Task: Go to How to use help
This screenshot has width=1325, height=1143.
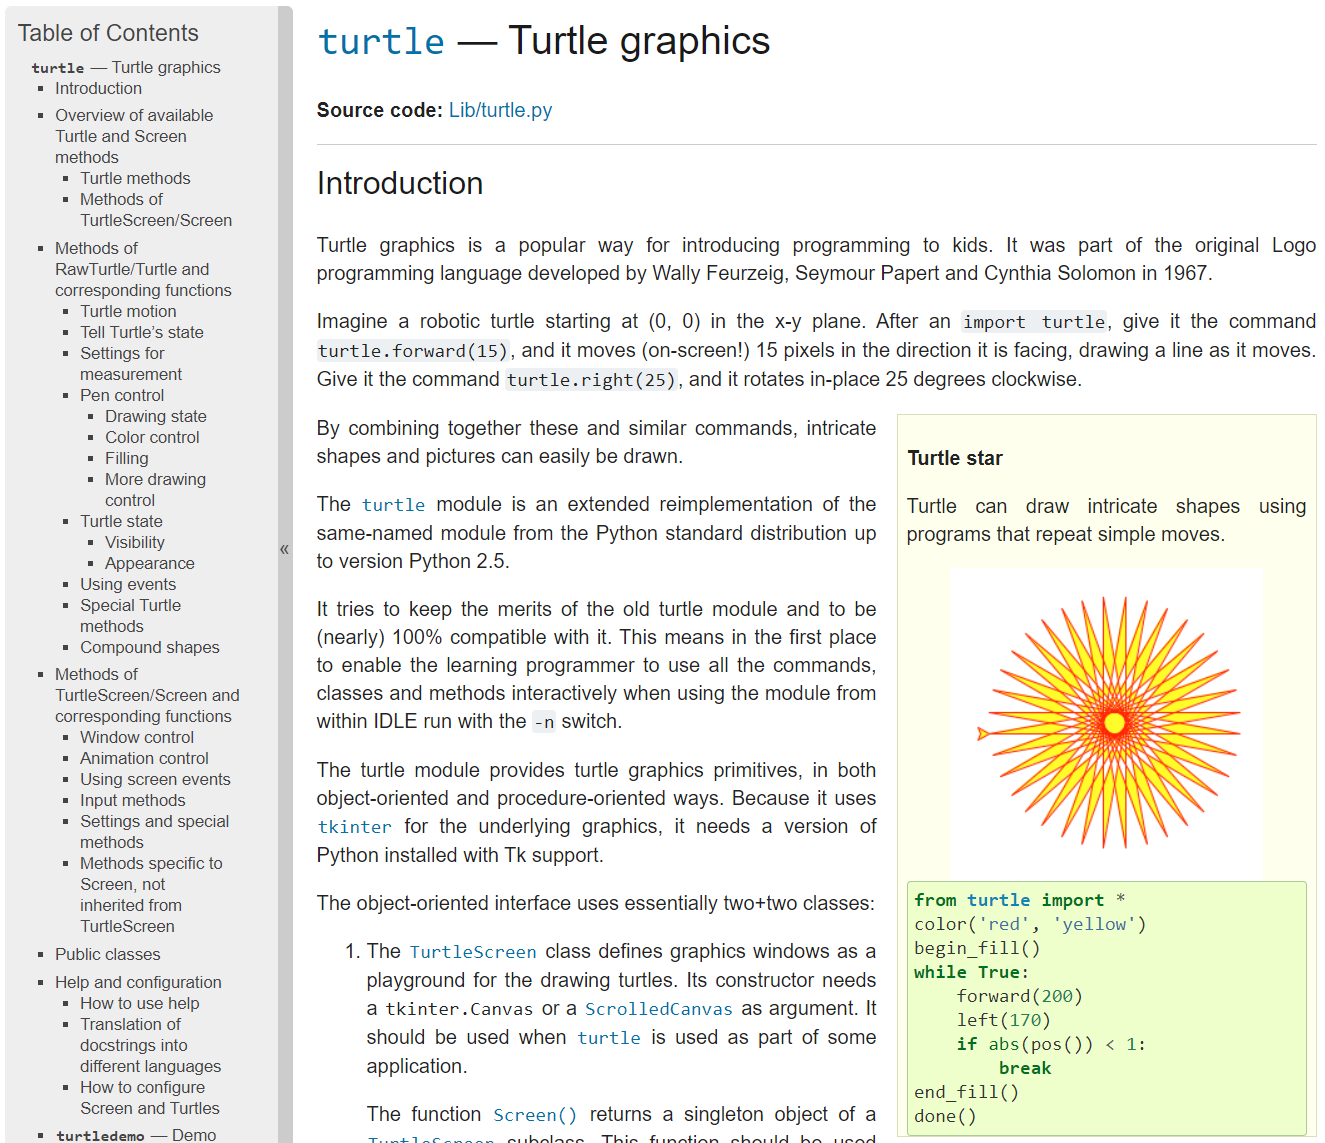Action: [139, 1003]
